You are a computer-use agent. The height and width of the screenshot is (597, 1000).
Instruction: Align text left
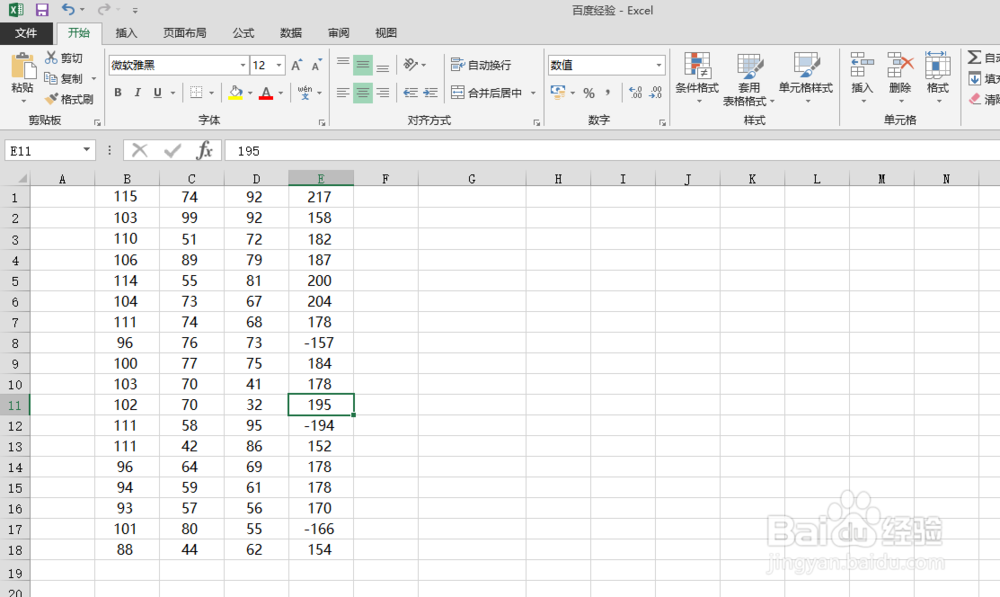pos(343,92)
